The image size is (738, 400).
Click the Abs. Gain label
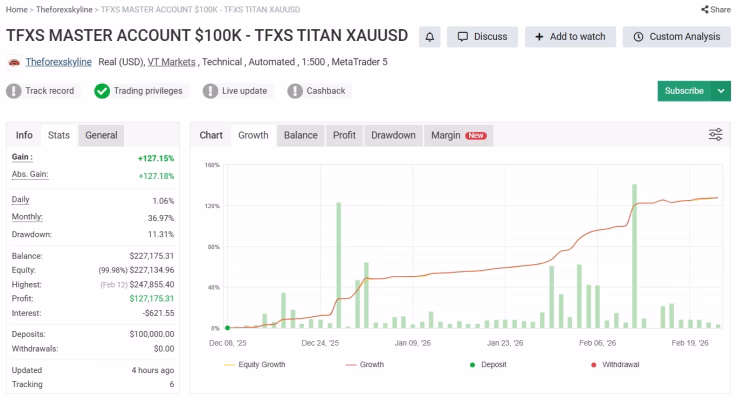pyautogui.click(x=30, y=174)
